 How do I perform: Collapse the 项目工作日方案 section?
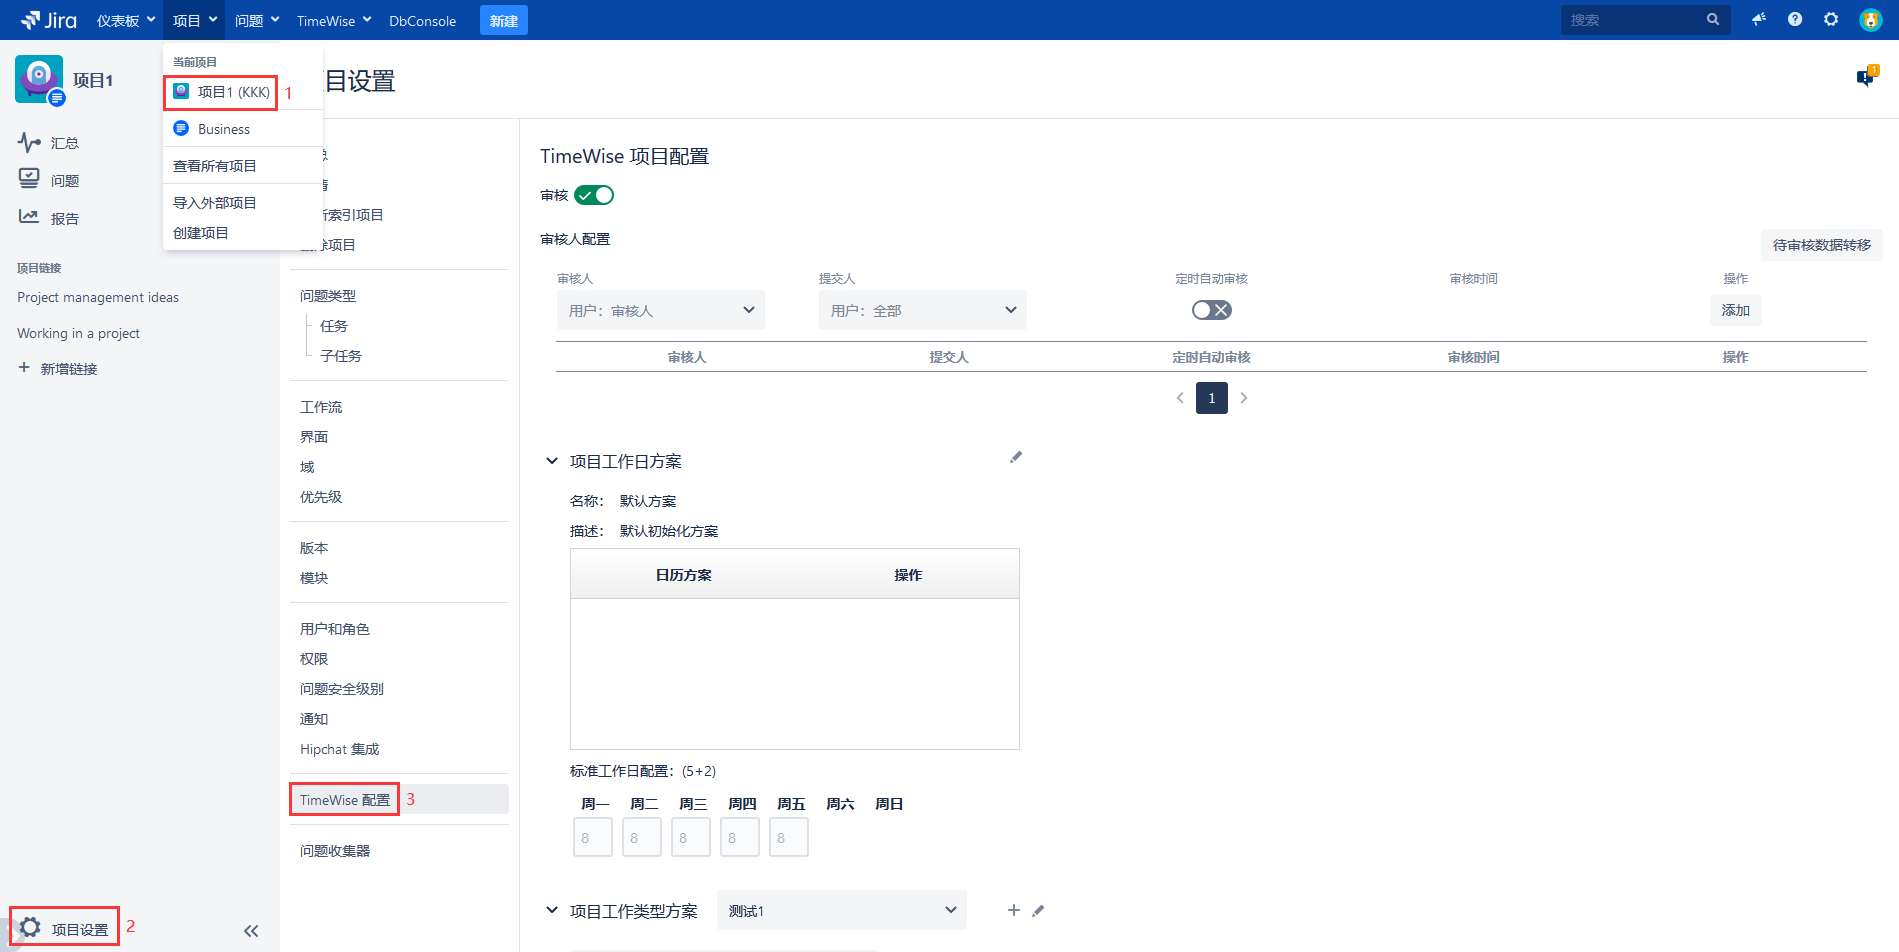(551, 461)
